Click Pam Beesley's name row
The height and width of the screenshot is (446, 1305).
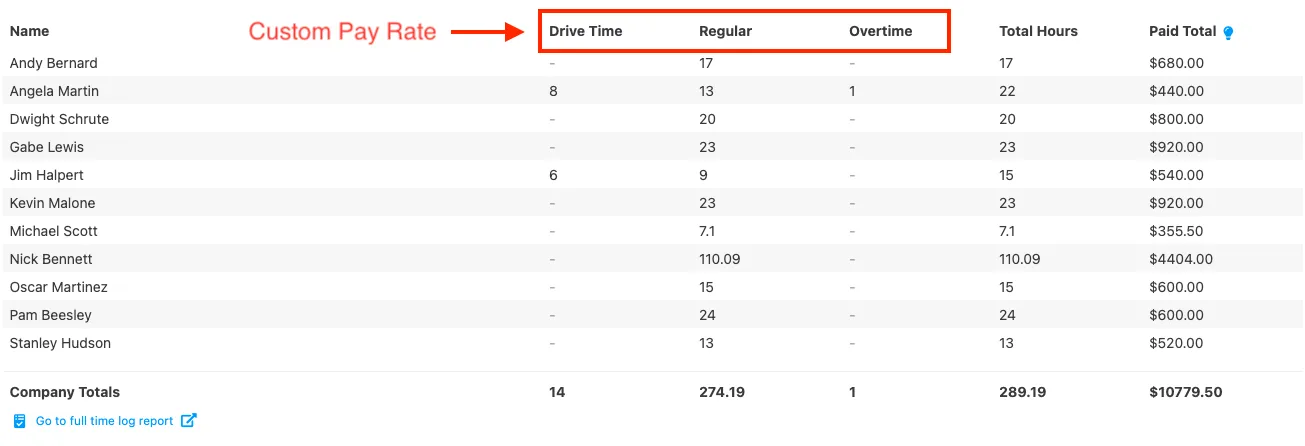coord(50,315)
